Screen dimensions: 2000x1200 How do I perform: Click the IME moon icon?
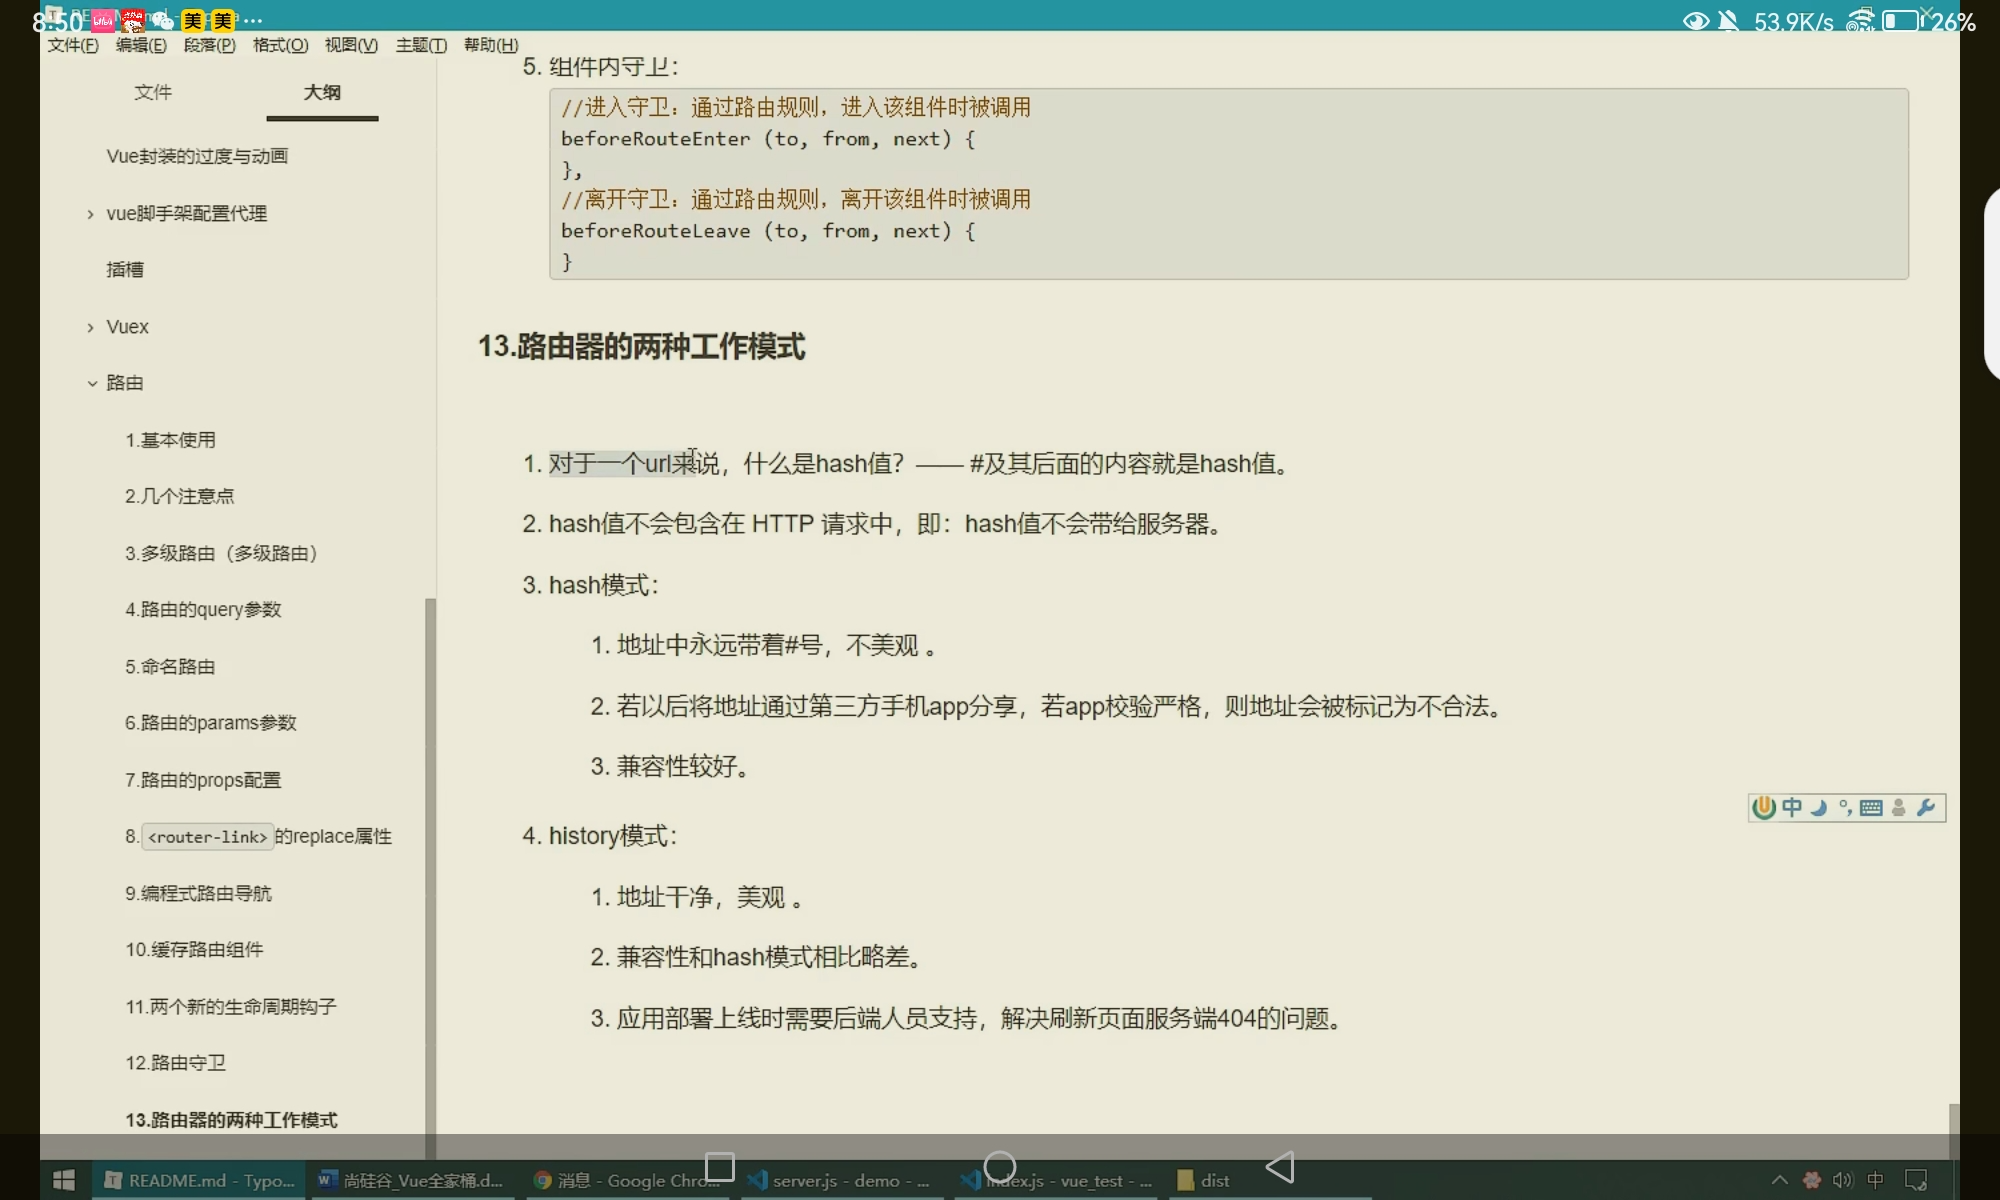[x=1819, y=808]
